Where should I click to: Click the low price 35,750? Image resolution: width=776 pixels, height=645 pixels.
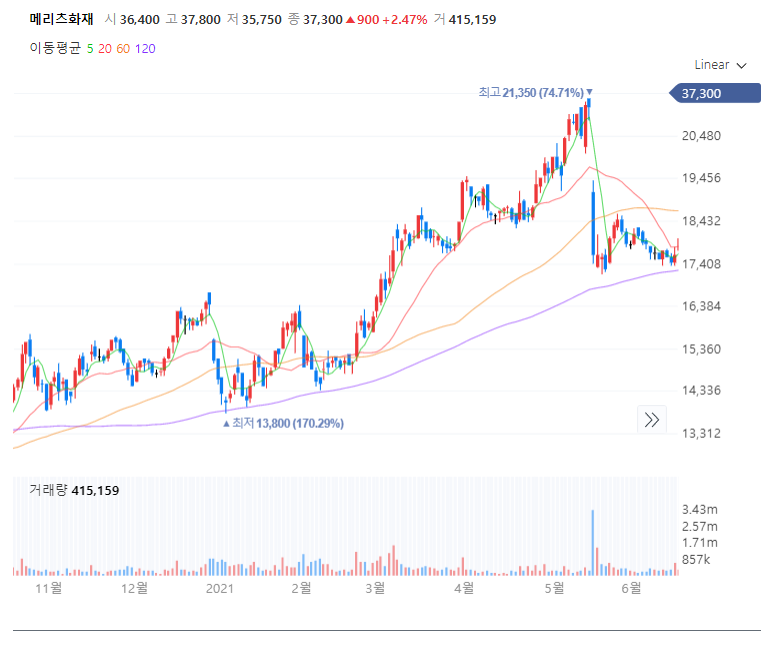click(x=261, y=20)
